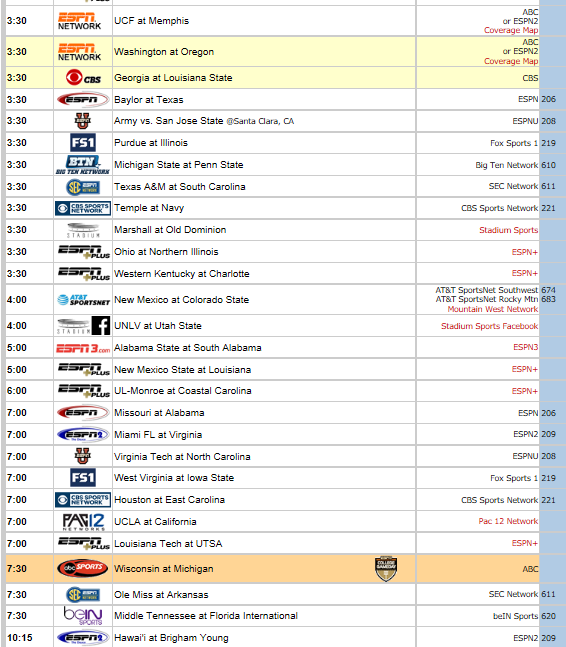Open ESPN+ link for Western Kentucky at Charlotte
The height and width of the screenshot is (647, 566).
click(x=525, y=274)
